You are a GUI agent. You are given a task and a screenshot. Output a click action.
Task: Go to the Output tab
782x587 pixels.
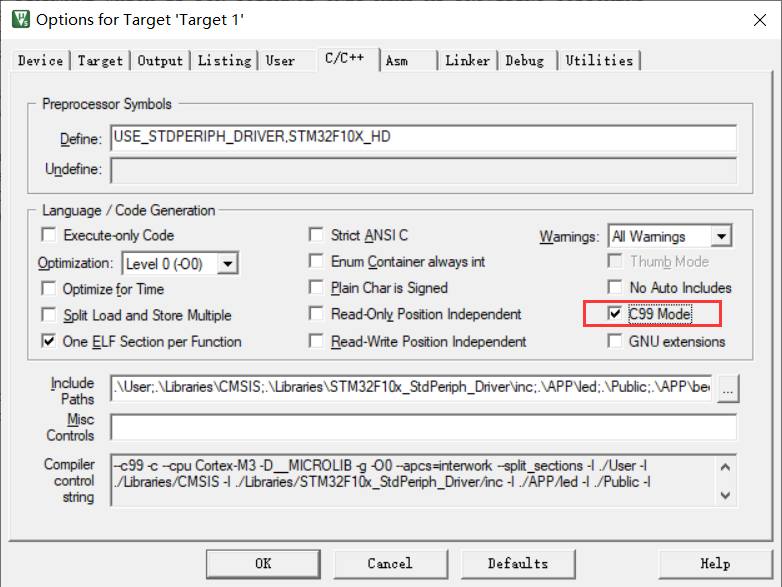click(x=160, y=61)
